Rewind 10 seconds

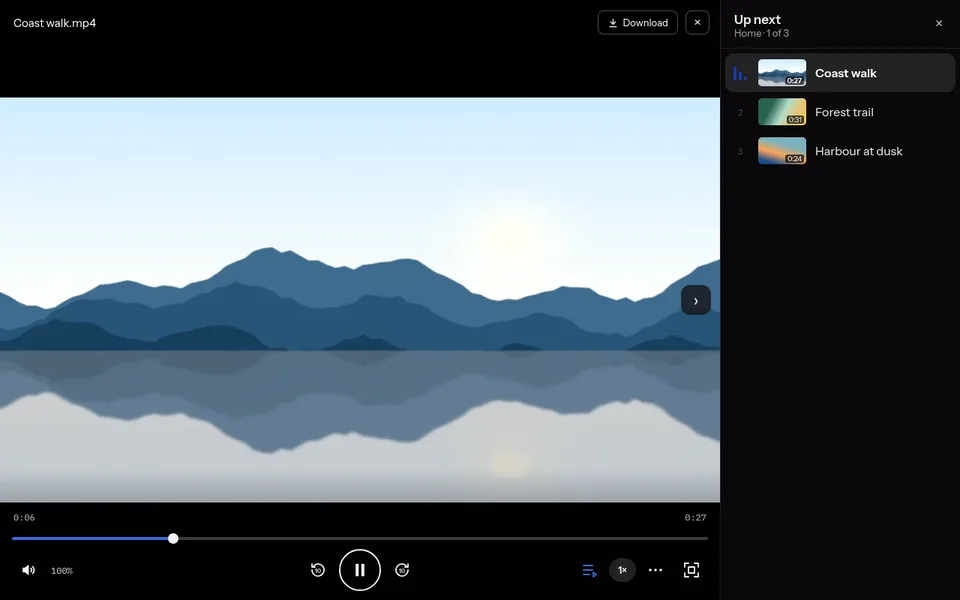(318, 570)
